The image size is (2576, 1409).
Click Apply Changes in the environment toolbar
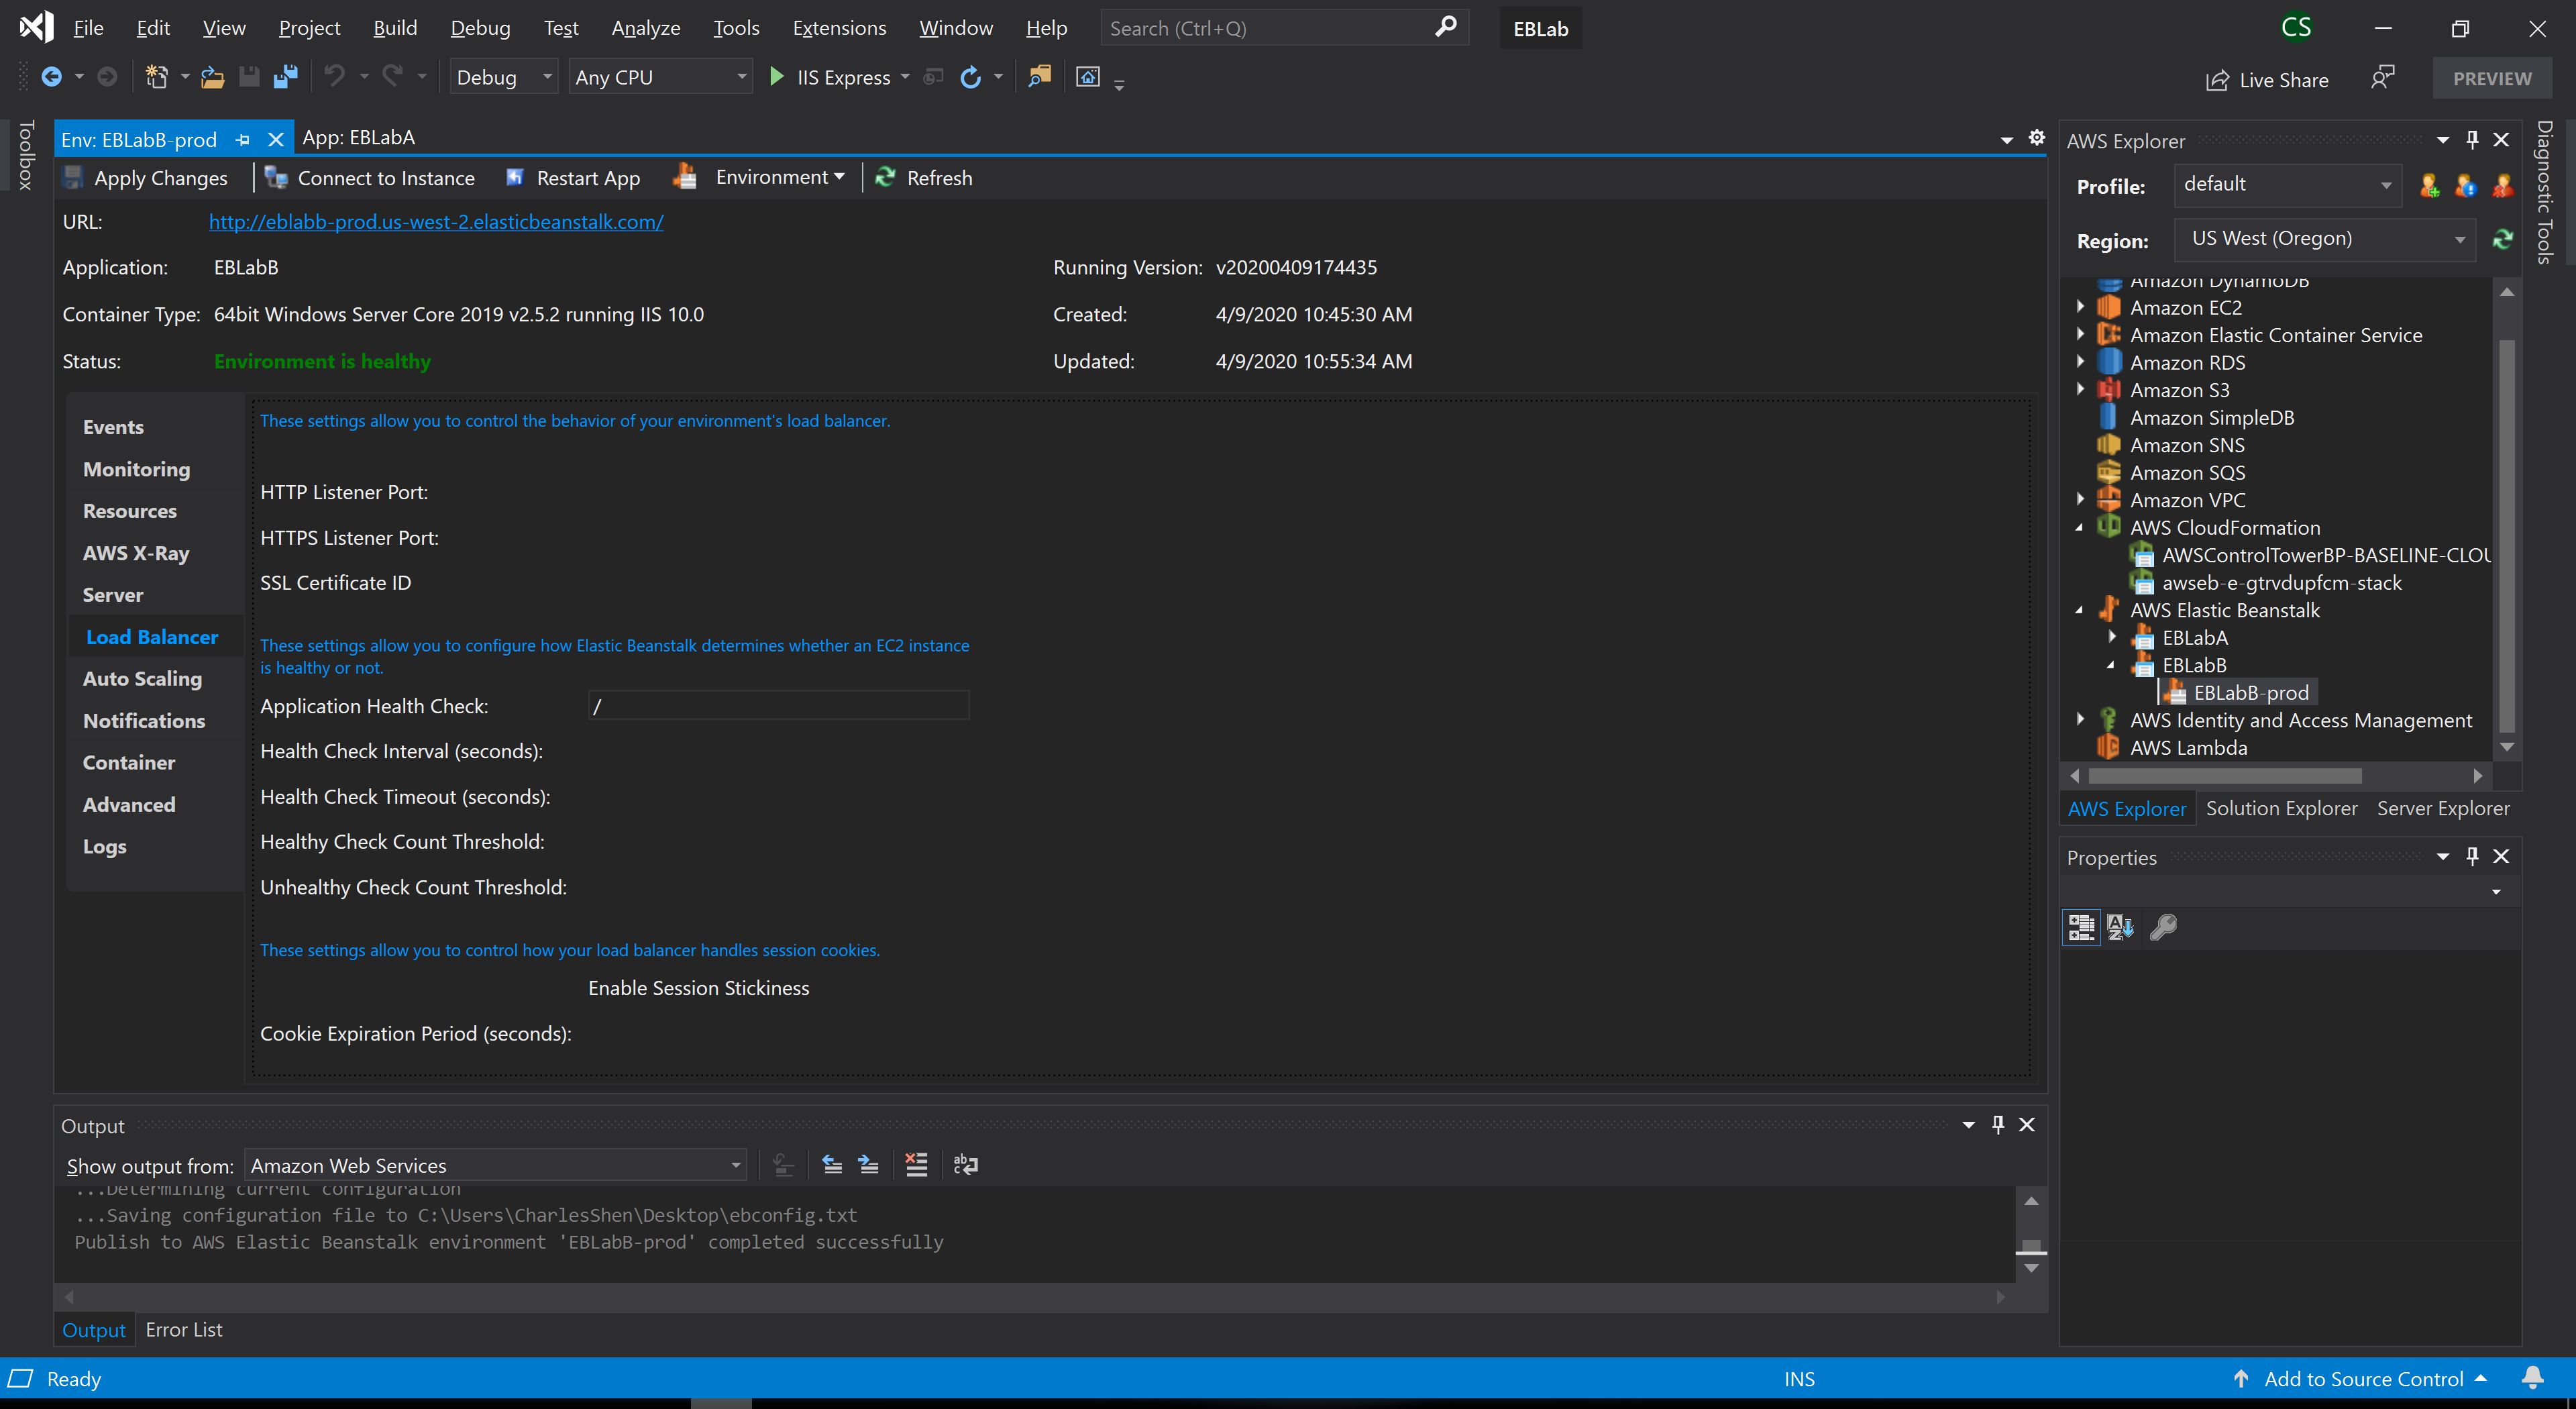pos(146,178)
